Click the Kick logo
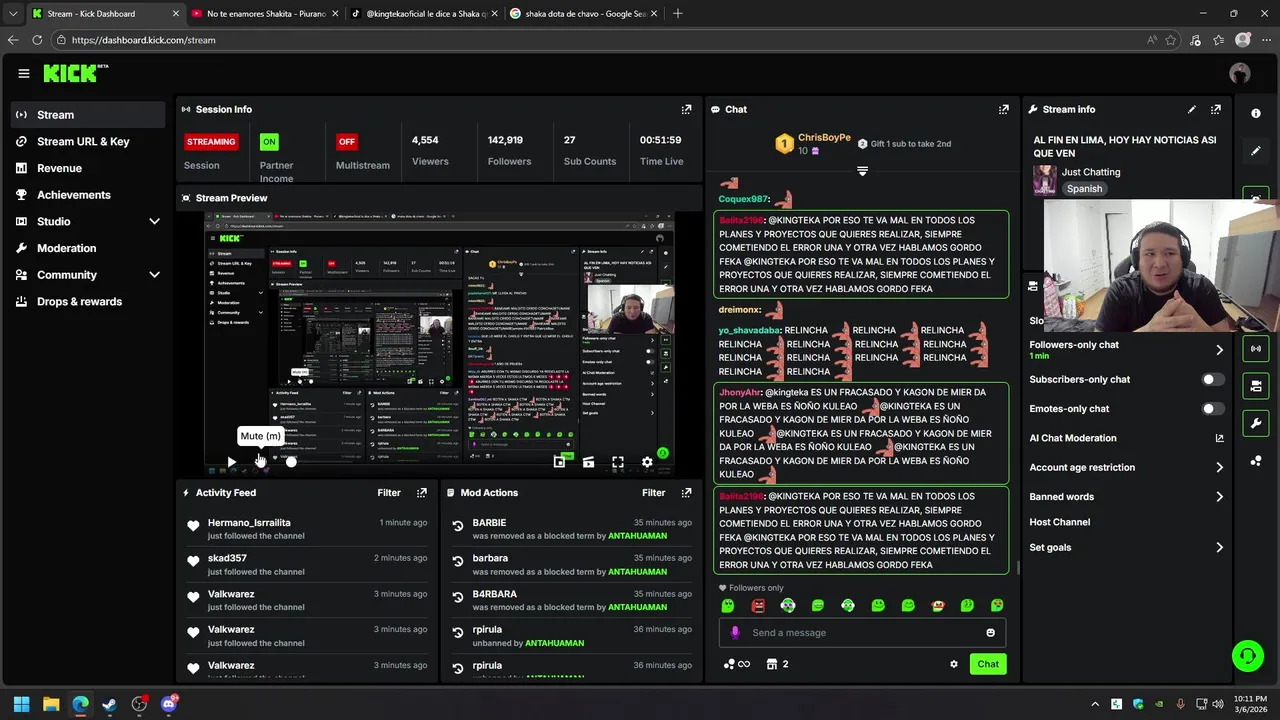 75,73
